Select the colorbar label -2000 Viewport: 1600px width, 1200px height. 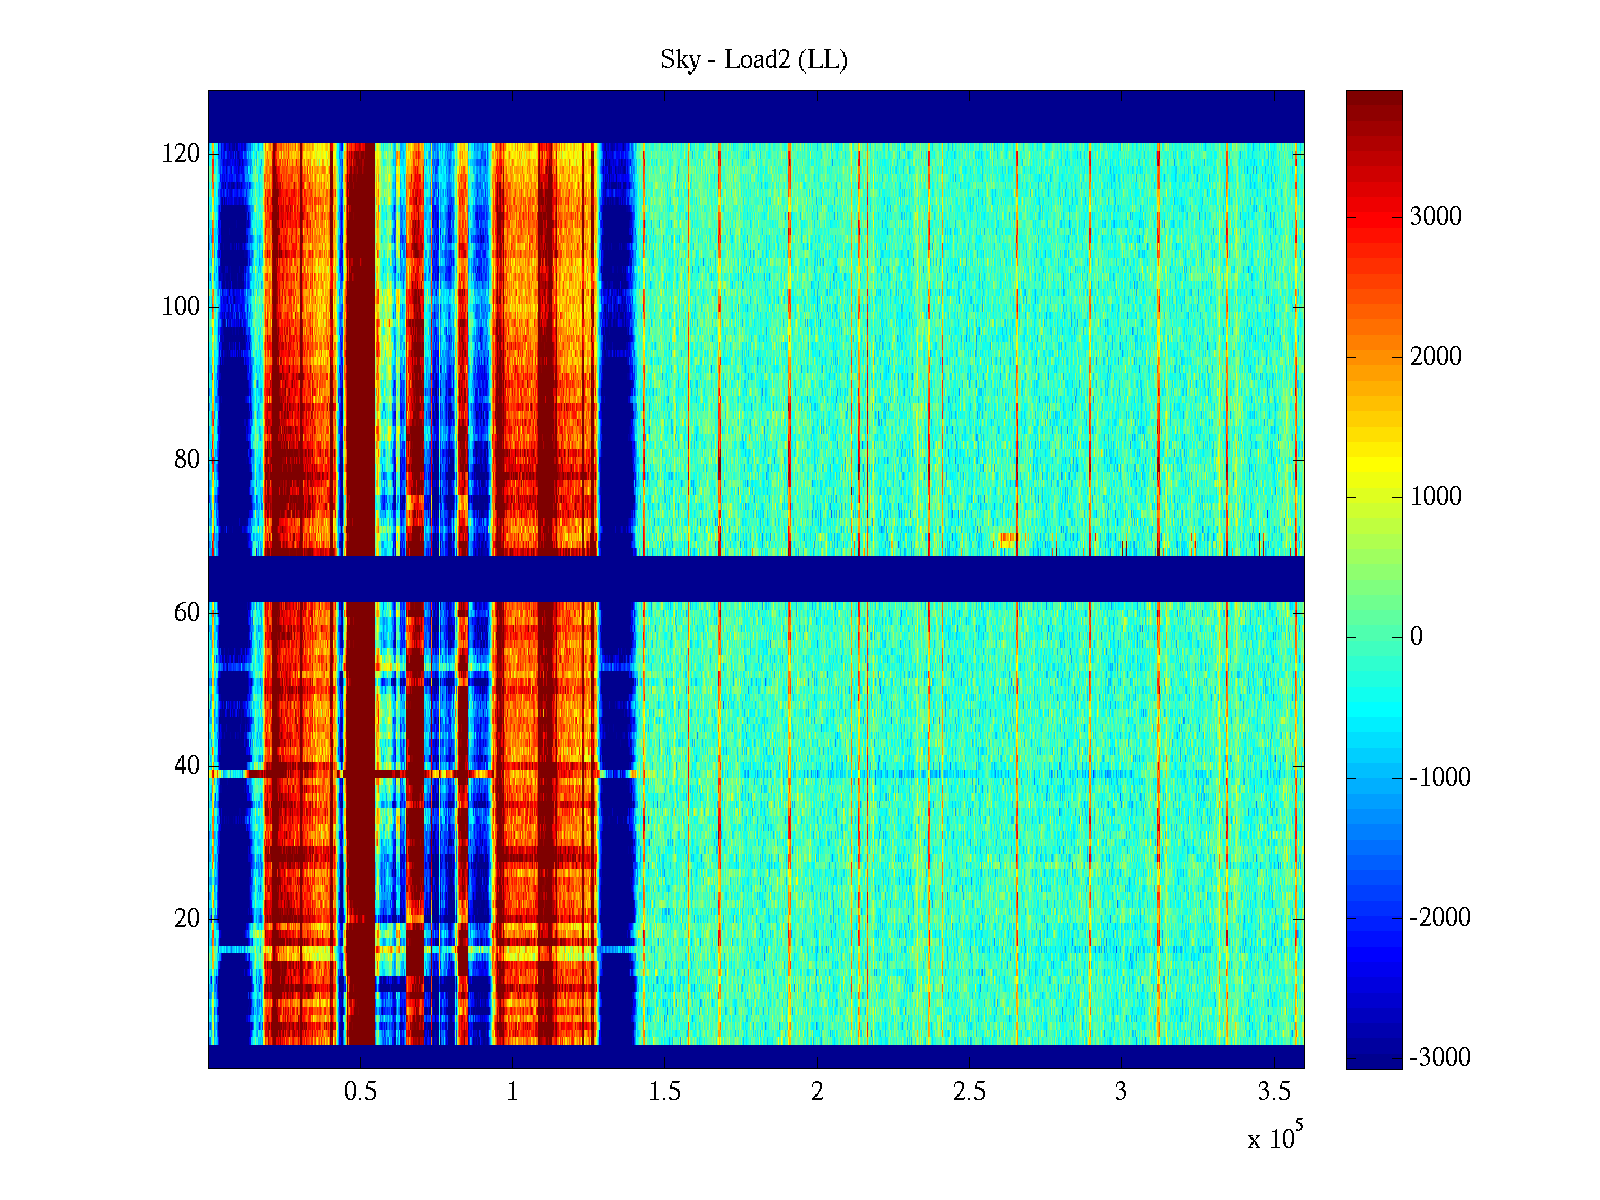(1439, 918)
